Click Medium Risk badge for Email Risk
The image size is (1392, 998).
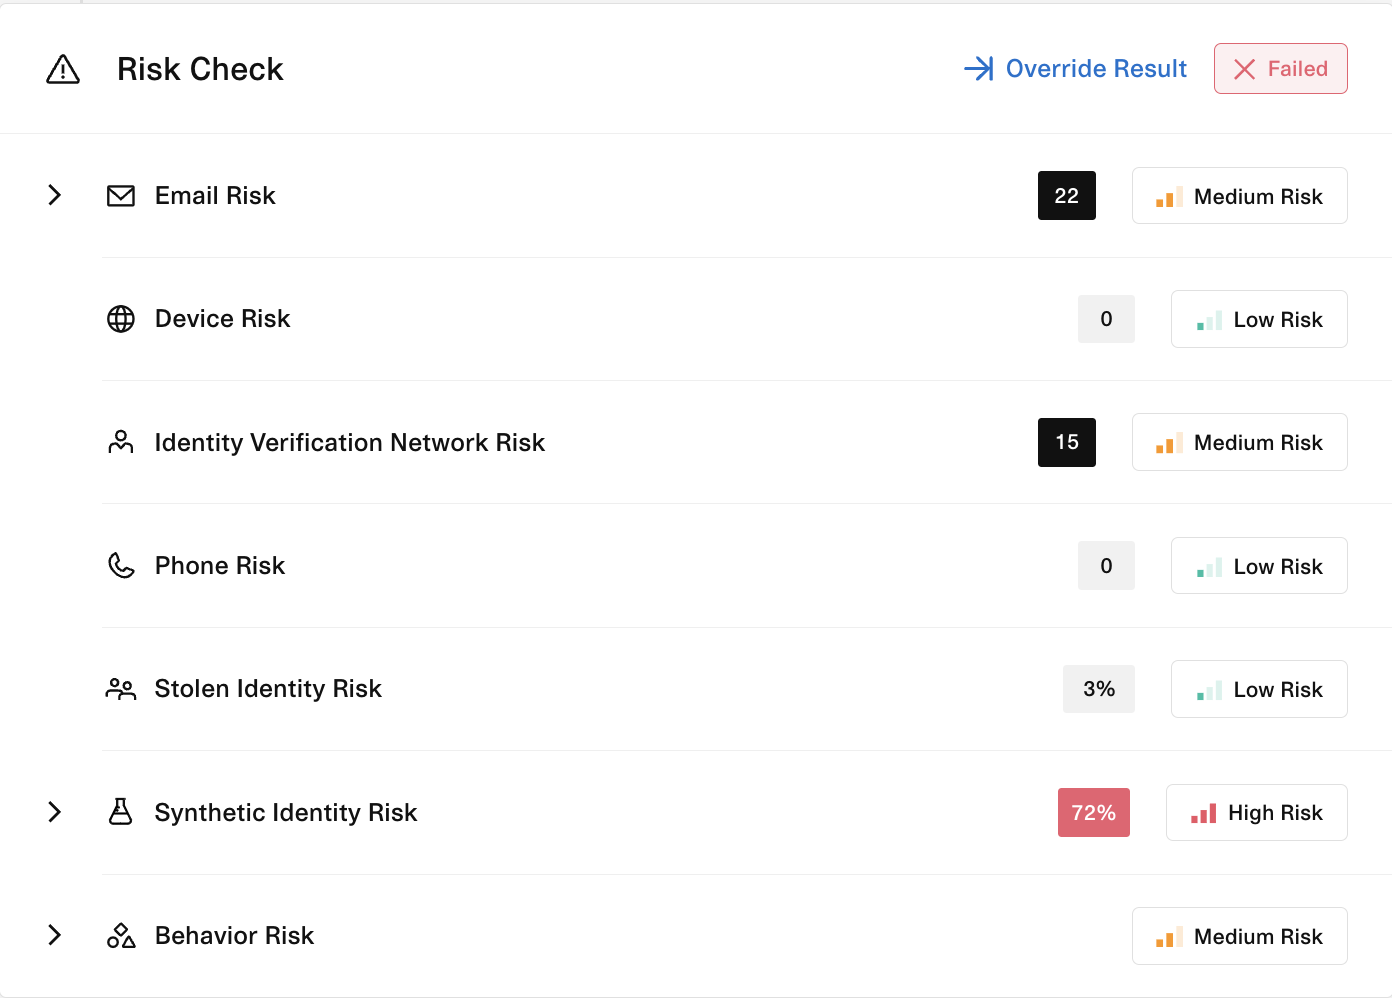(1239, 196)
